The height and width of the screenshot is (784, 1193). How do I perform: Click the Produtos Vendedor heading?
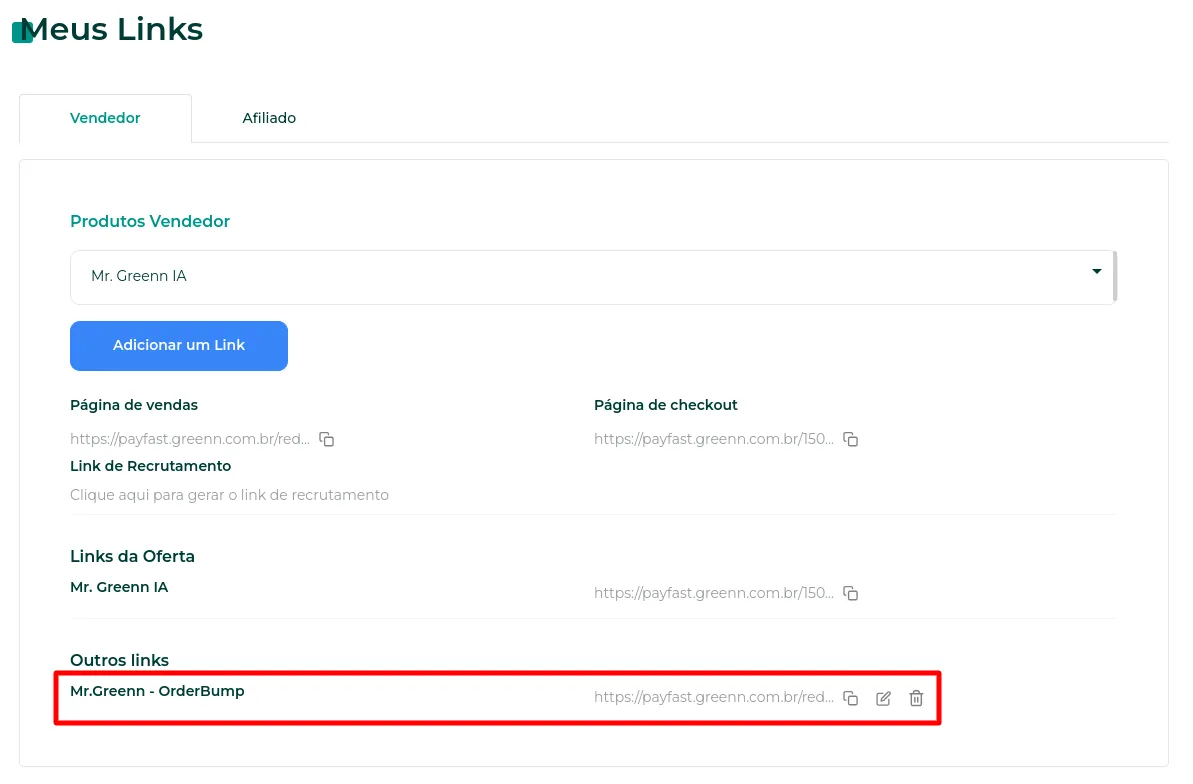pyautogui.click(x=150, y=221)
